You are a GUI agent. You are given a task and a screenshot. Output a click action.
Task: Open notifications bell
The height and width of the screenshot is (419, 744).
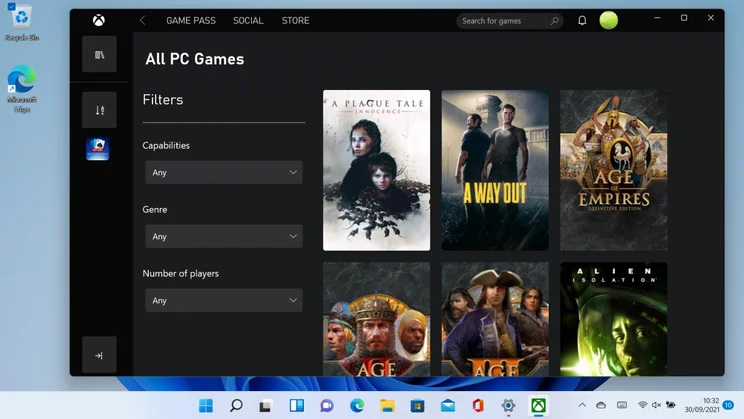pyautogui.click(x=582, y=20)
